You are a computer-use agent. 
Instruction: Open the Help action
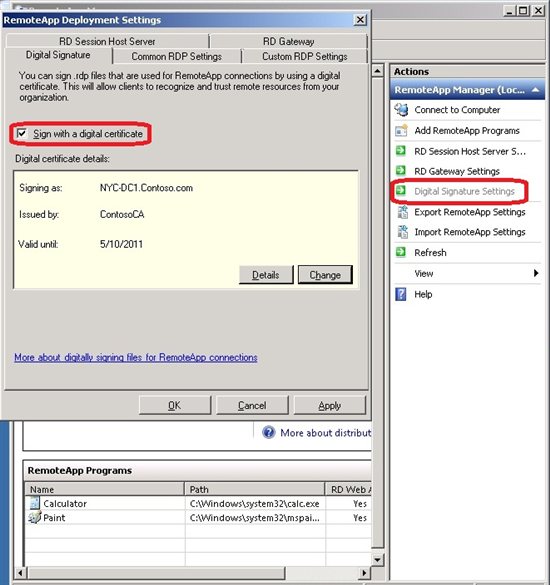pyautogui.click(x=423, y=294)
